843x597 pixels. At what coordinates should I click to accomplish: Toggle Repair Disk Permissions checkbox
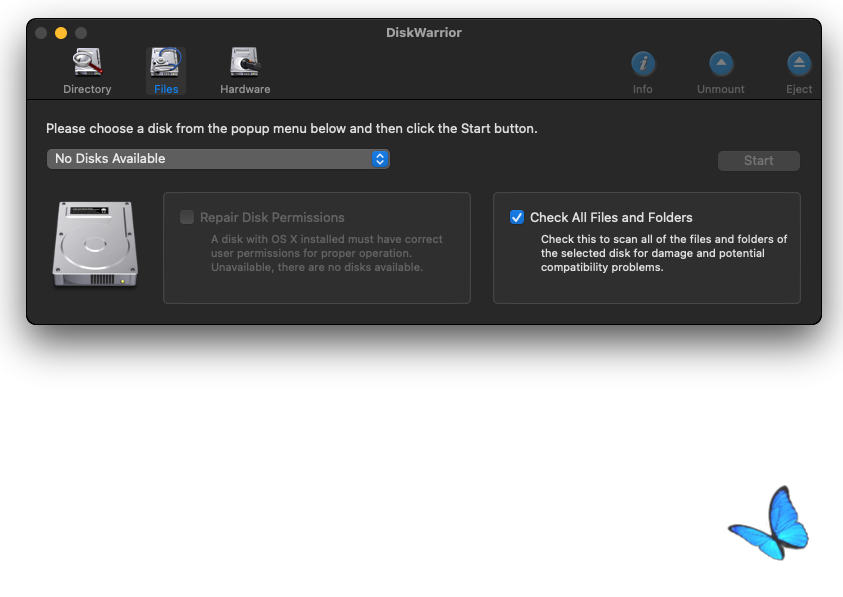click(187, 217)
